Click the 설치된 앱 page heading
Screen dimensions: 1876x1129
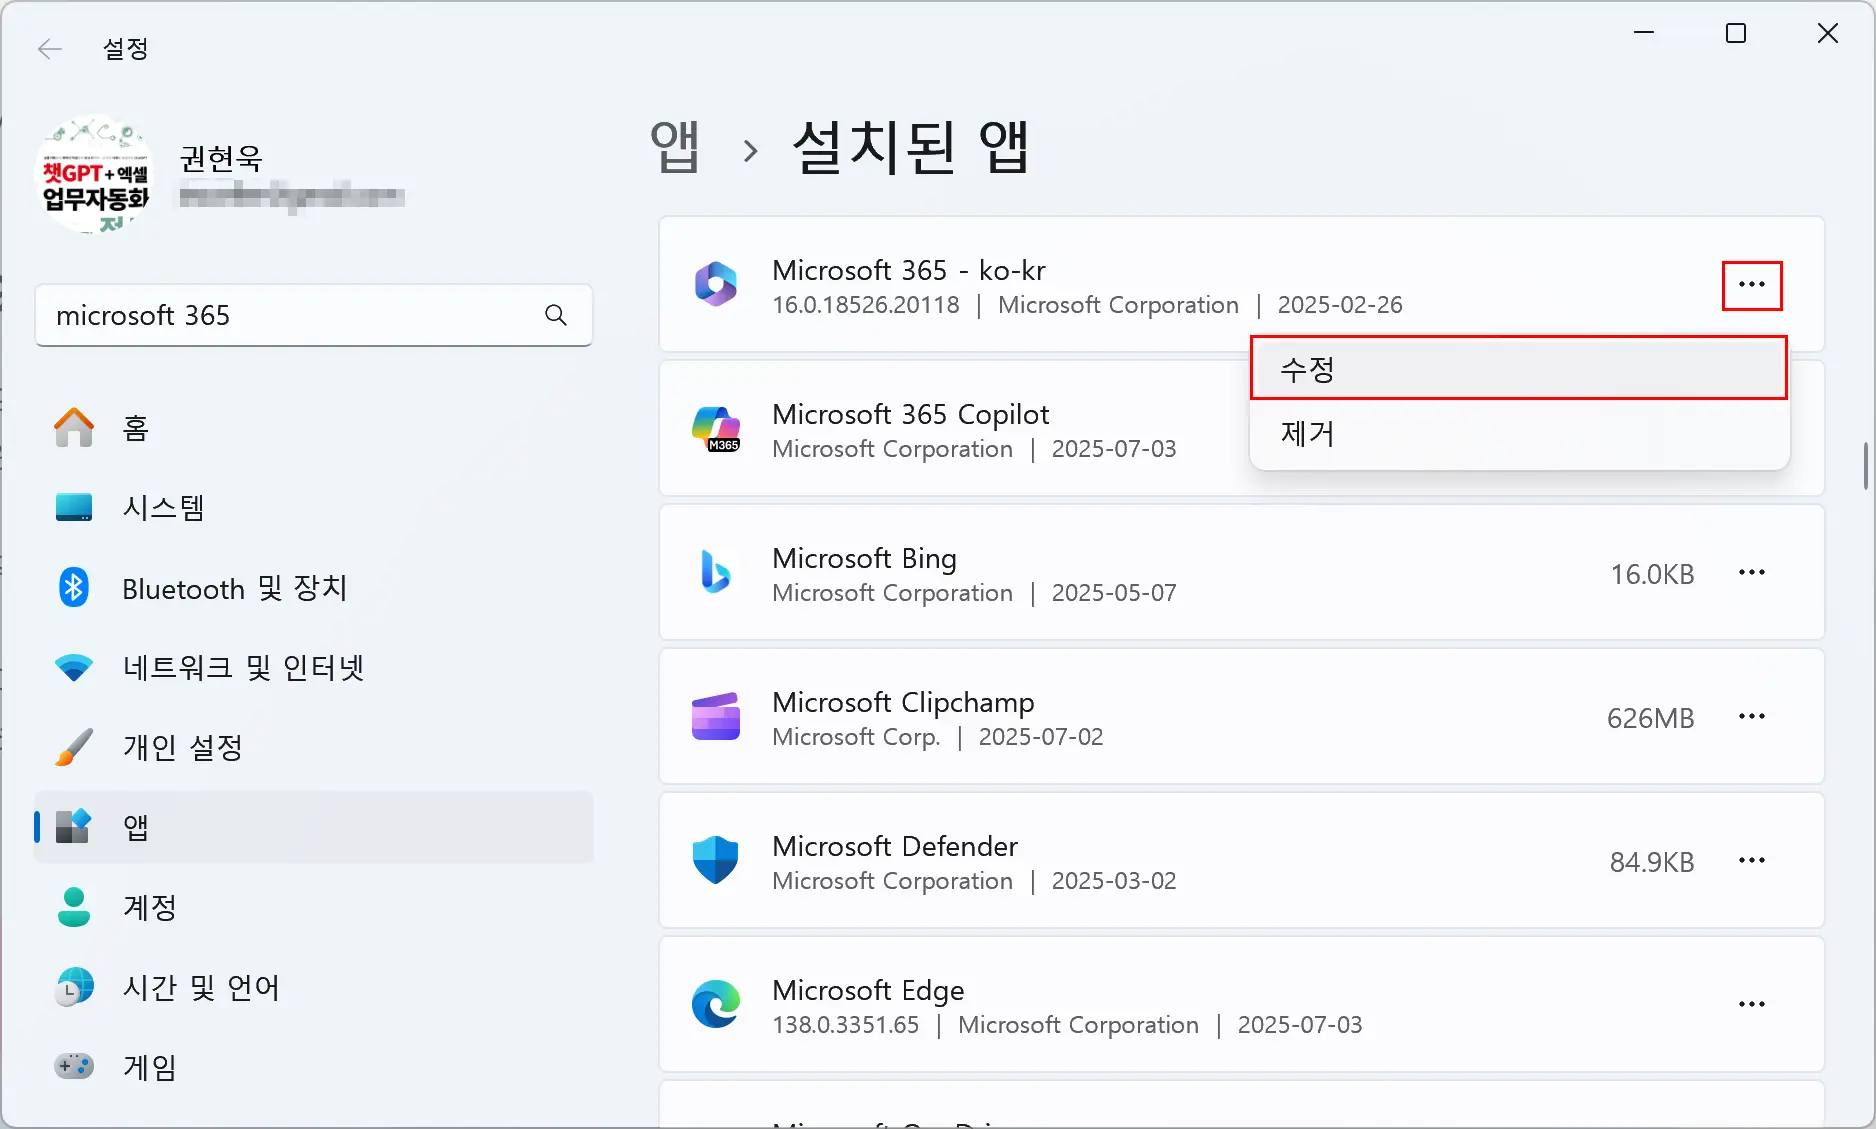911,147
